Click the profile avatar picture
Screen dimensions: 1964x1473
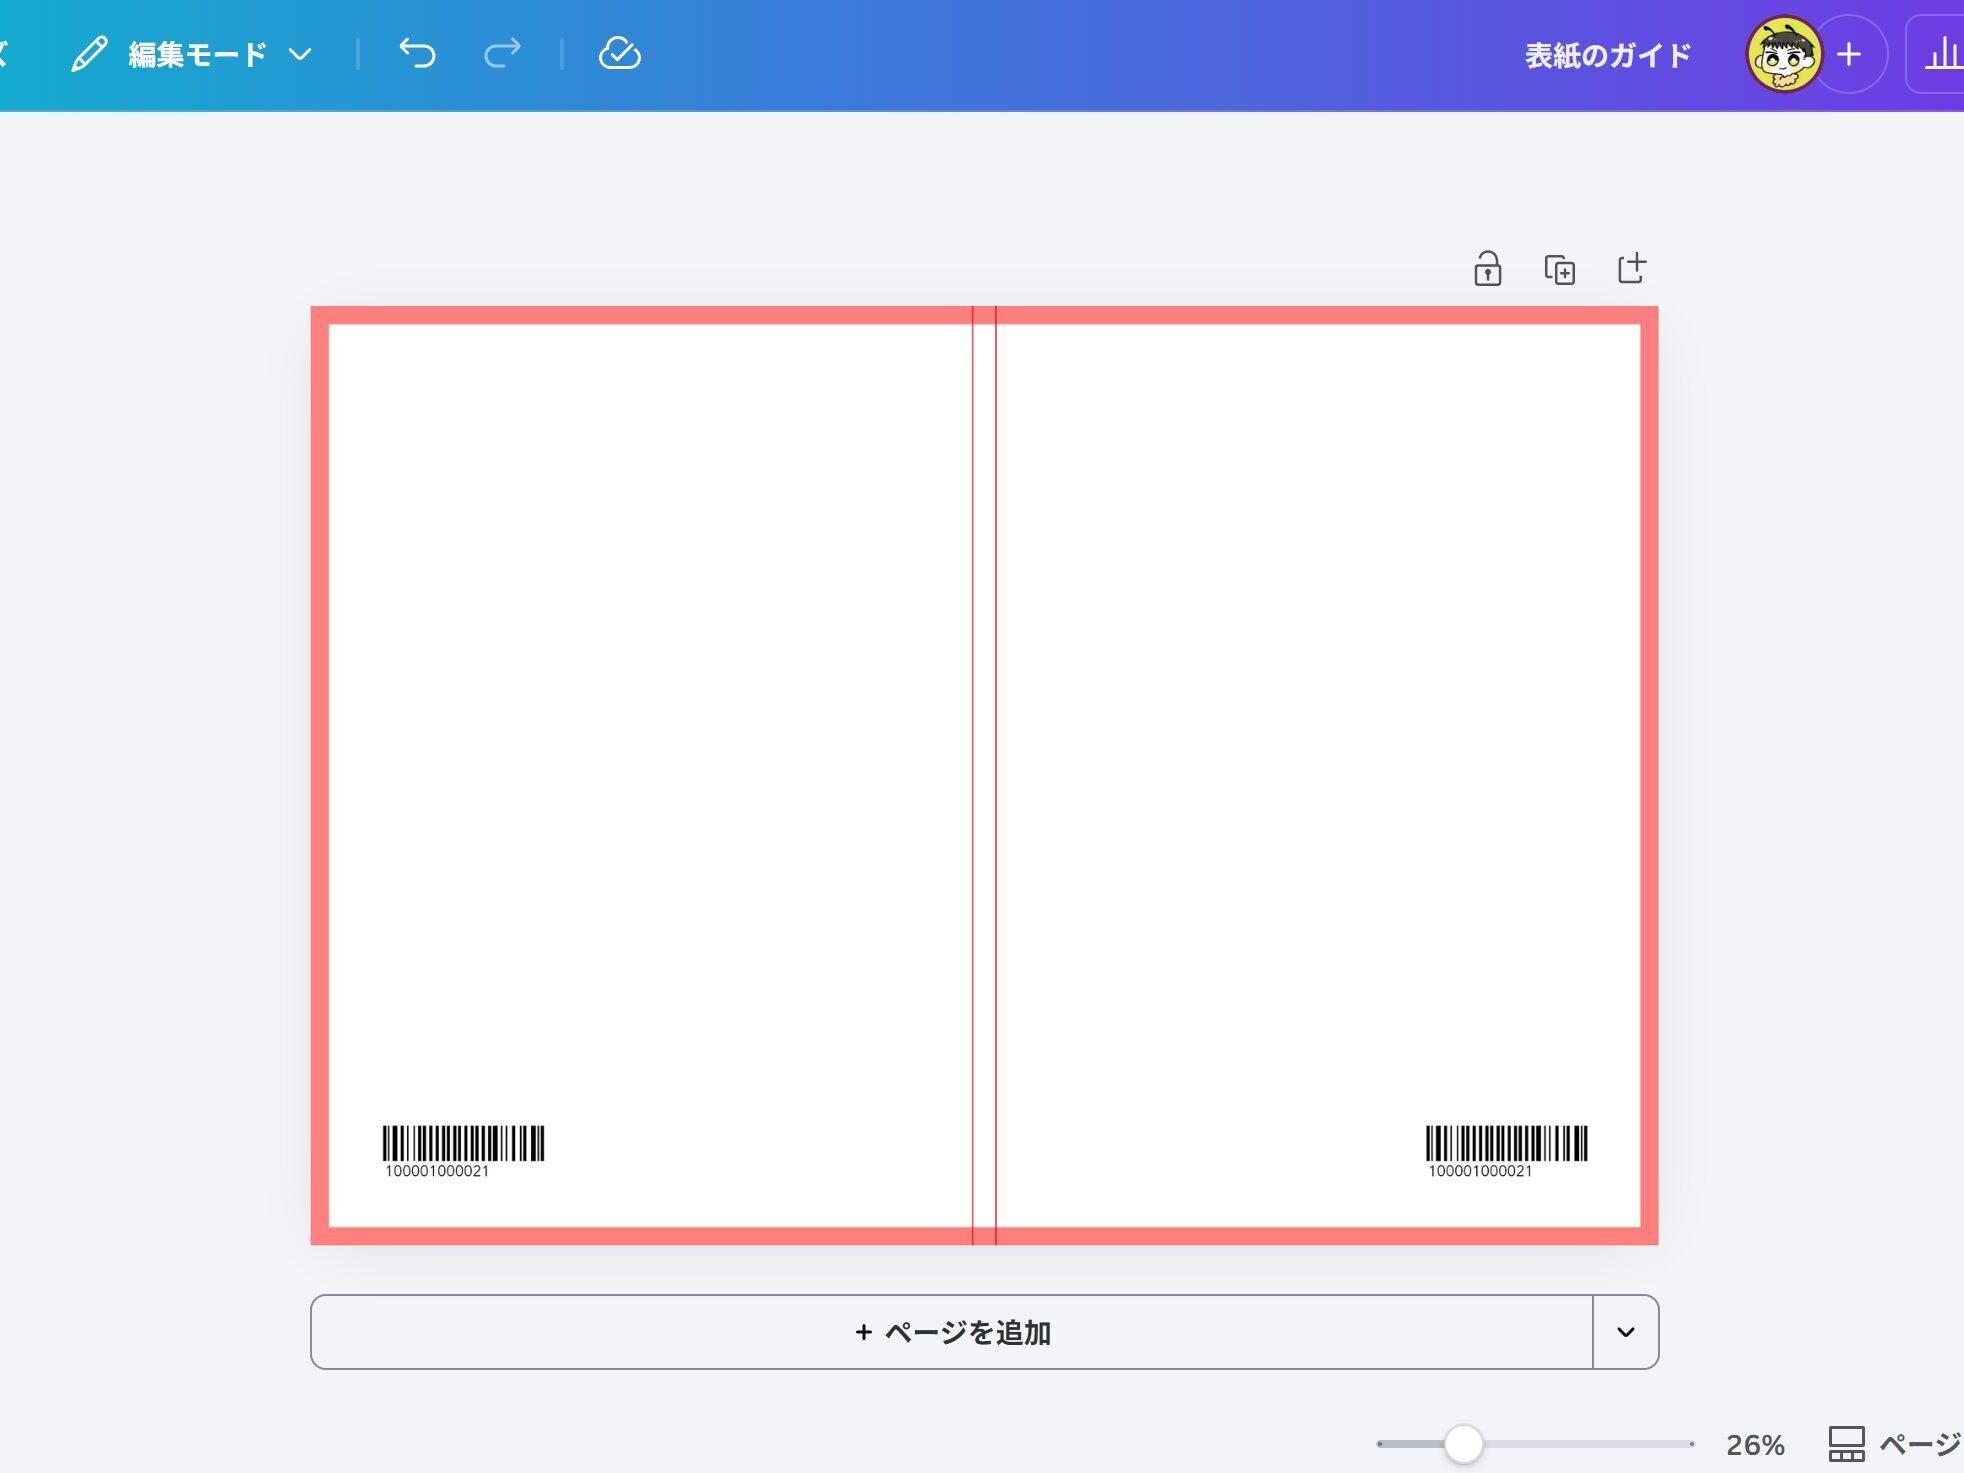tap(1785, 55)
